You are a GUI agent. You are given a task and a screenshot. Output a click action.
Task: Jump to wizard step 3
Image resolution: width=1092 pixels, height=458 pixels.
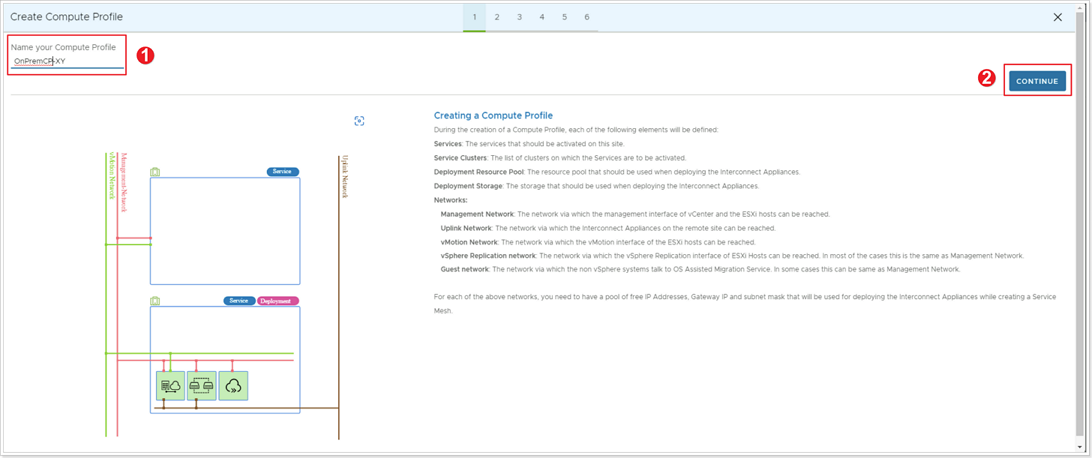click(520, 17)
